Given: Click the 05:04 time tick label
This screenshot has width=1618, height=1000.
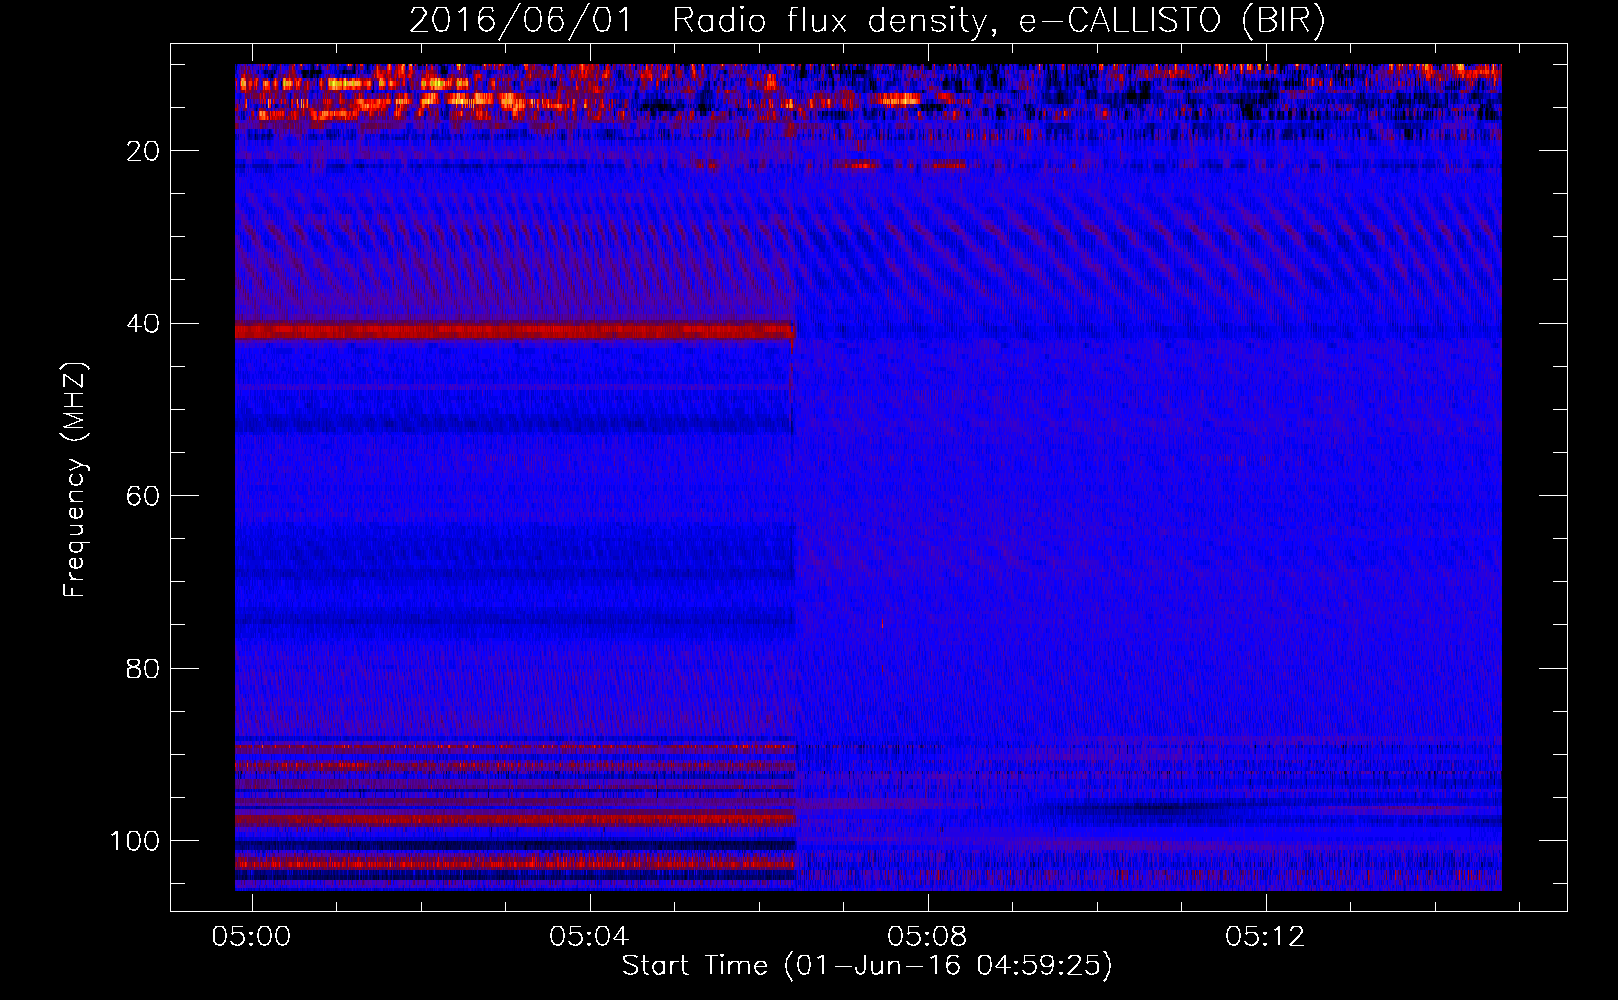Looking at the screenshot, I should pyautogui.click(x=590, y=936).
